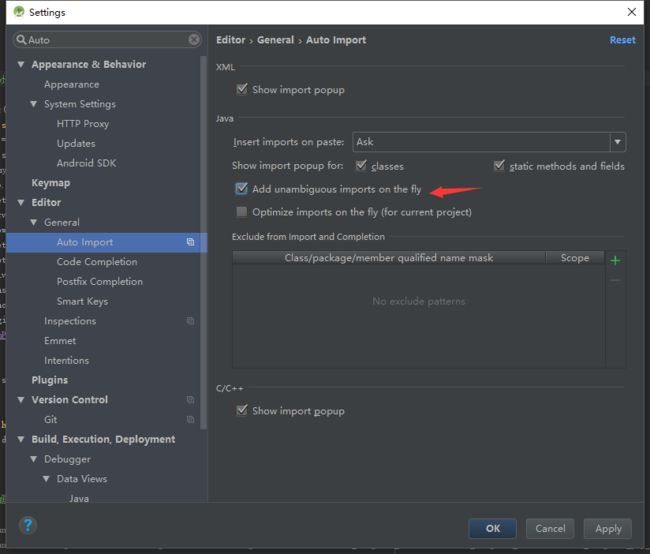Click the Reset link
The height and width of the screenshot is (554, 650).
coord(622,40)
